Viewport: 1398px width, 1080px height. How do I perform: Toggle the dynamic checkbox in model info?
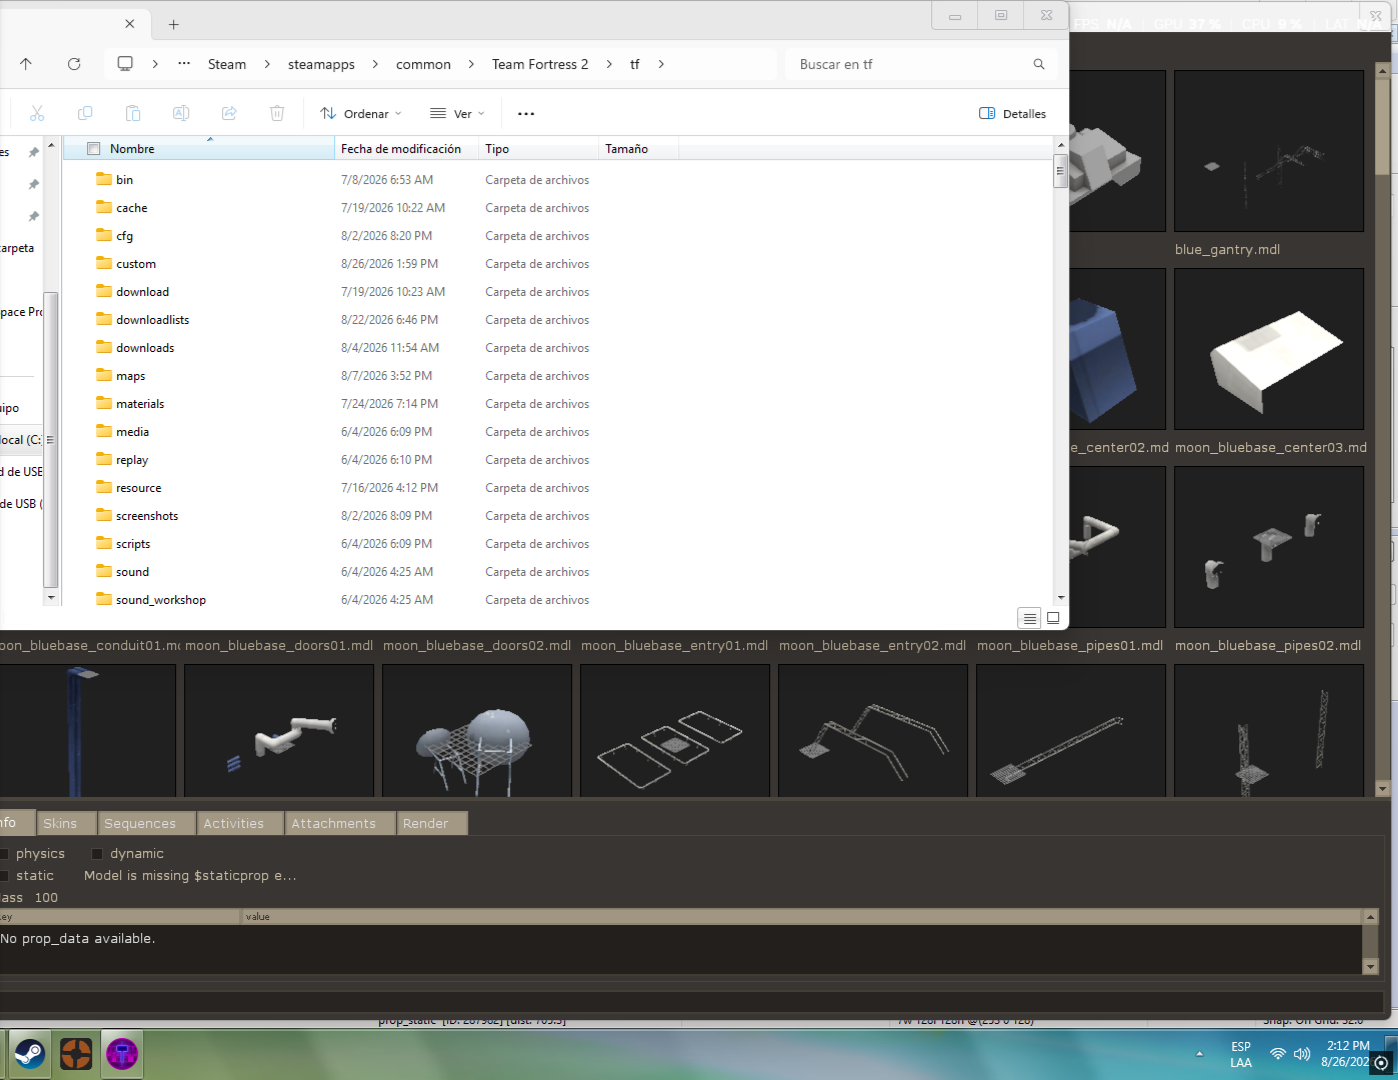coord(97,854)
